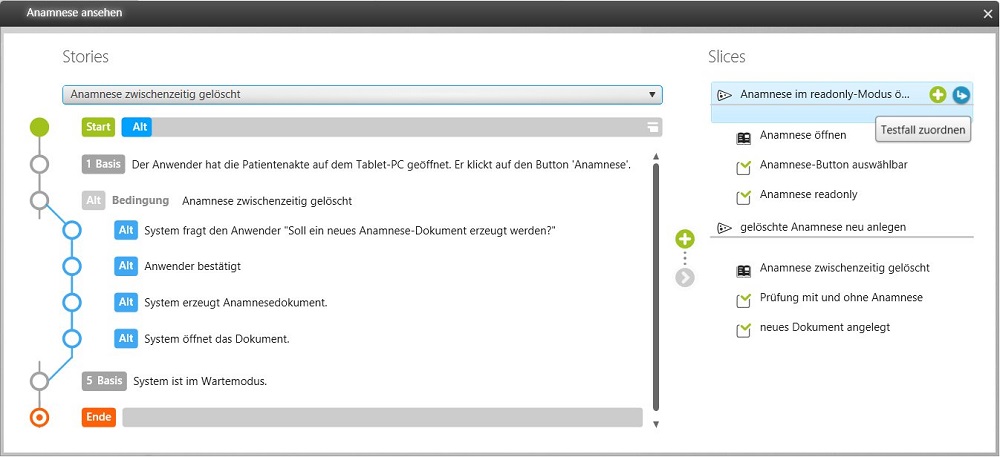Screen dimensions: 1000x457
Task: Click the collapse icon in Start bar
Action: pyautogui.click(x=652, y=127)
